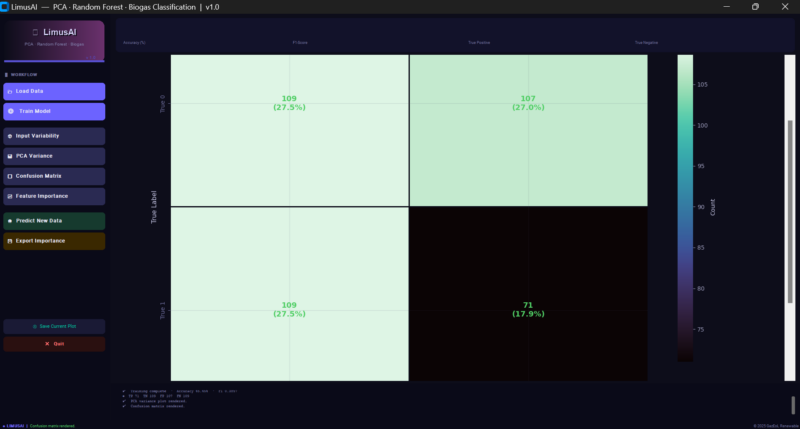Image resolution: width=800 pixels, height=429 pixels.
Task: Display the Confusion Matrix view
Action: click(x=54, y=176)
